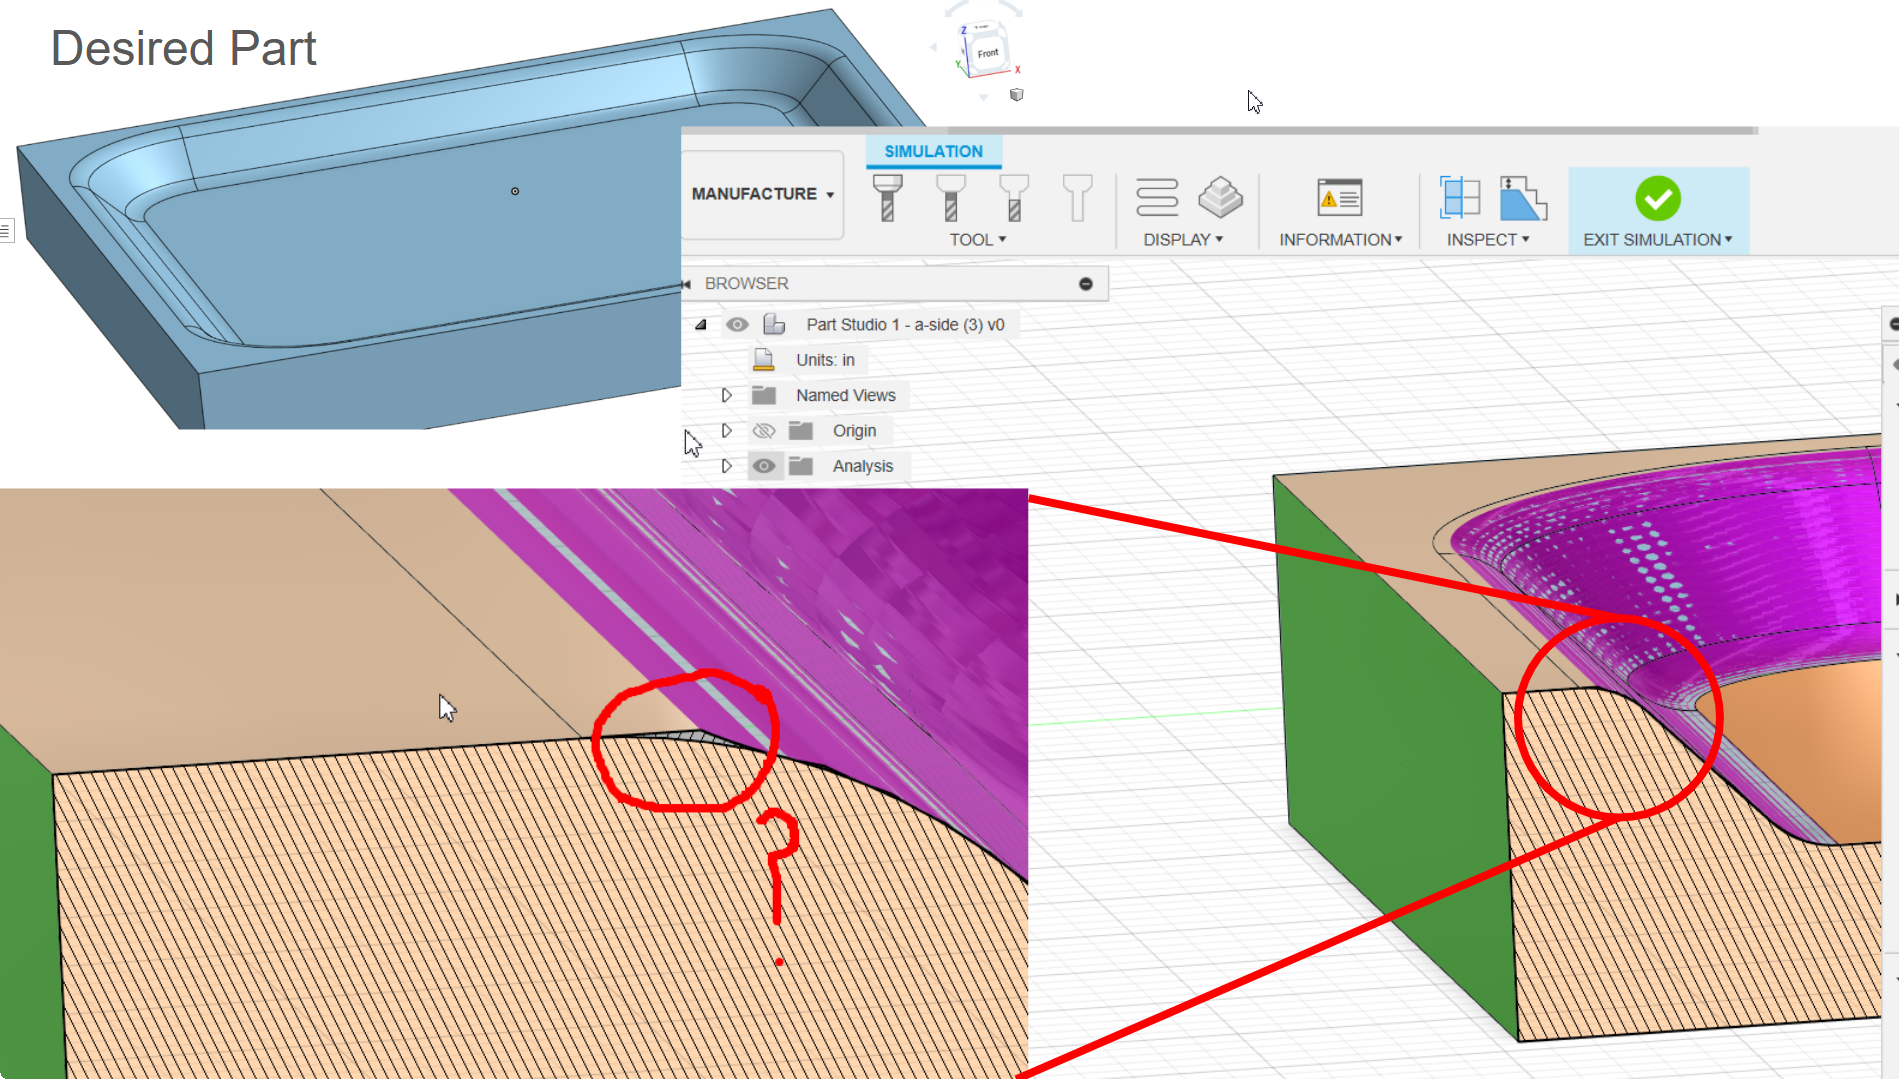Expand the Named Views node
This screenshot has height=1079, width=1899.
(727, 395)
